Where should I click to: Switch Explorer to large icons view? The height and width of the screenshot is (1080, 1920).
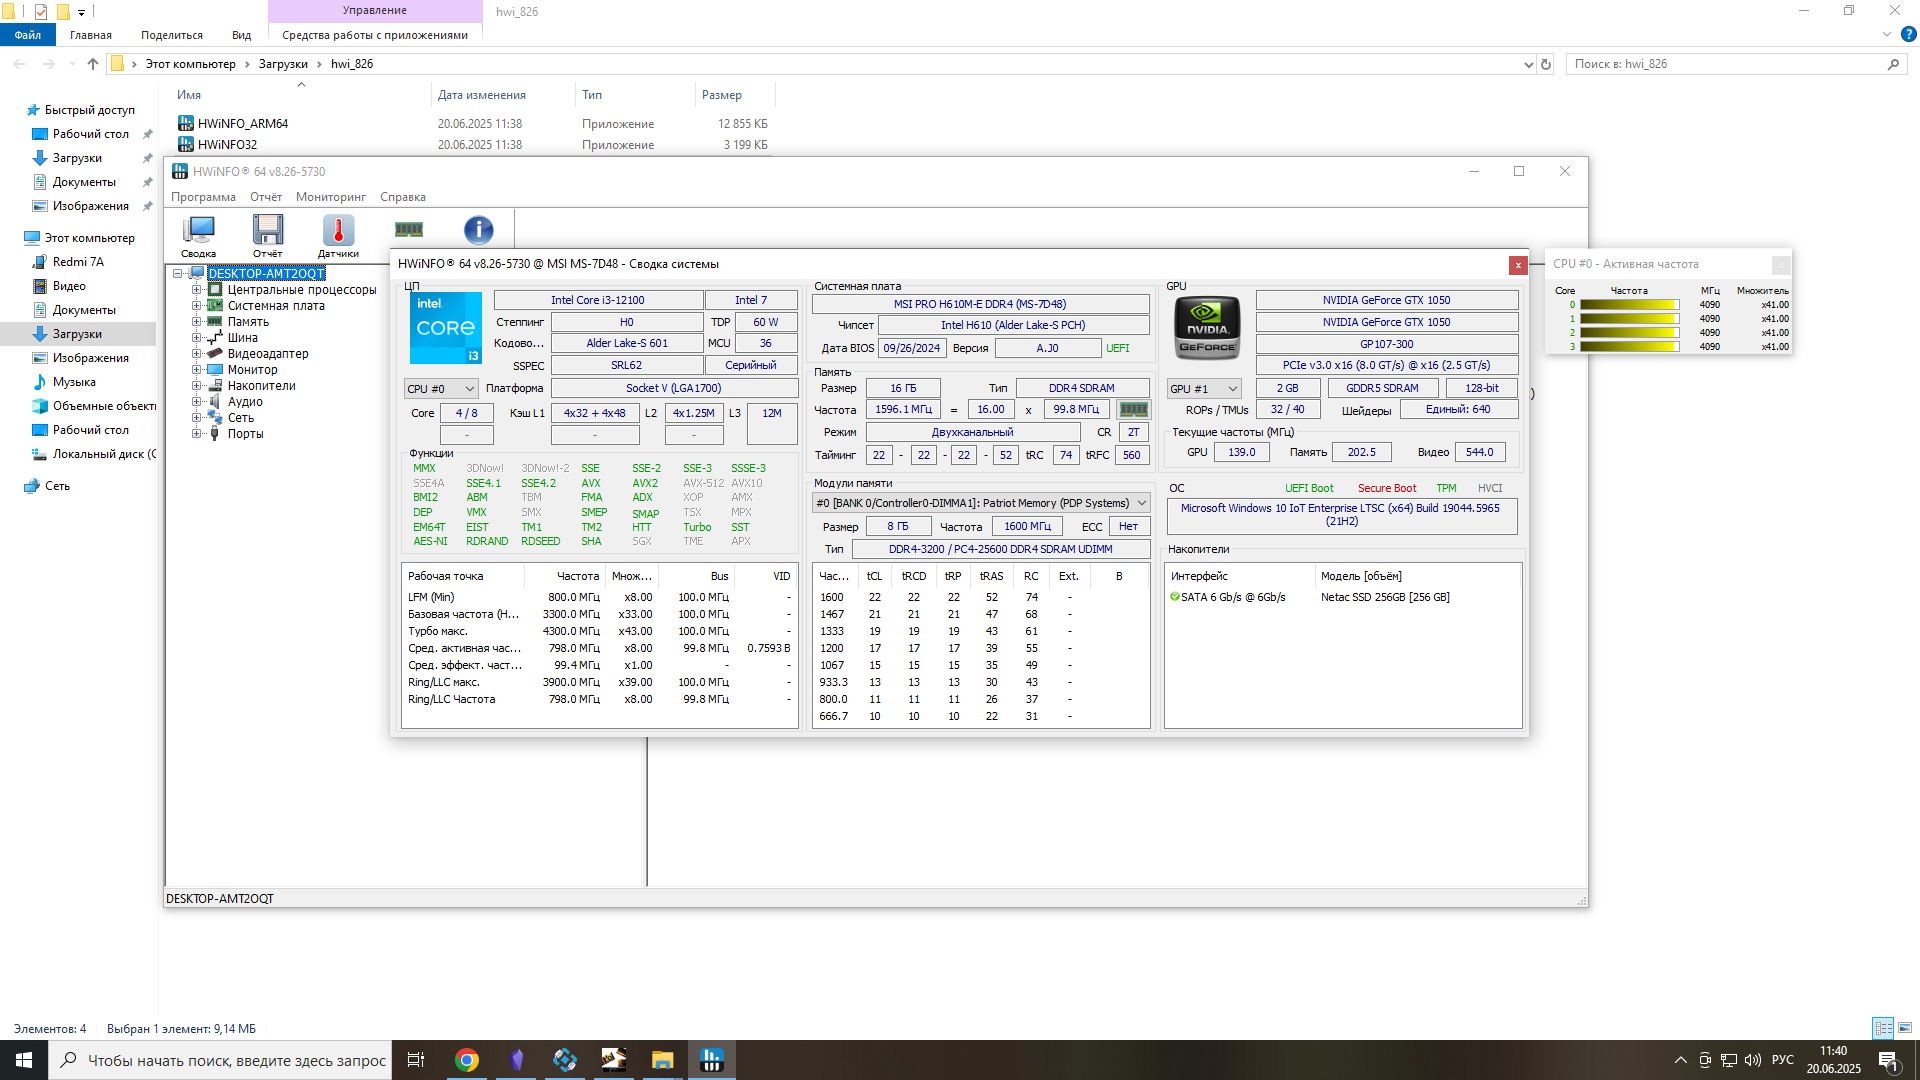pyautogui.click(x=1905, y=1028)
